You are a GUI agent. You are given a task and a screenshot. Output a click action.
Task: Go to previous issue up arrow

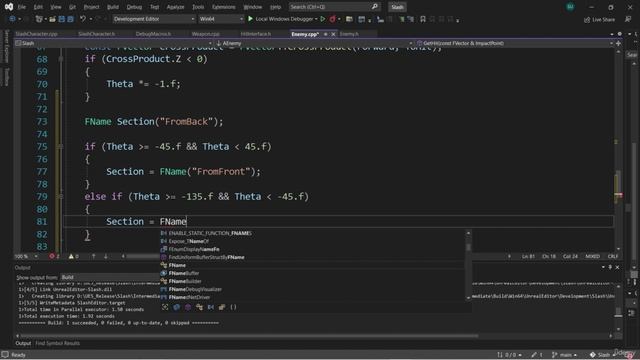click(x=93, y=256)
